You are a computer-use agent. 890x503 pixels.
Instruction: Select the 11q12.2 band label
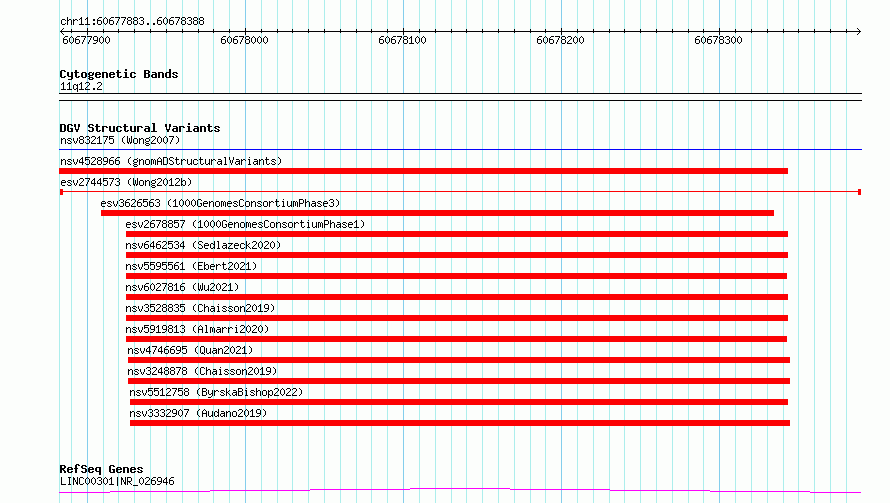pyautogui.click(x=81, y=86)
